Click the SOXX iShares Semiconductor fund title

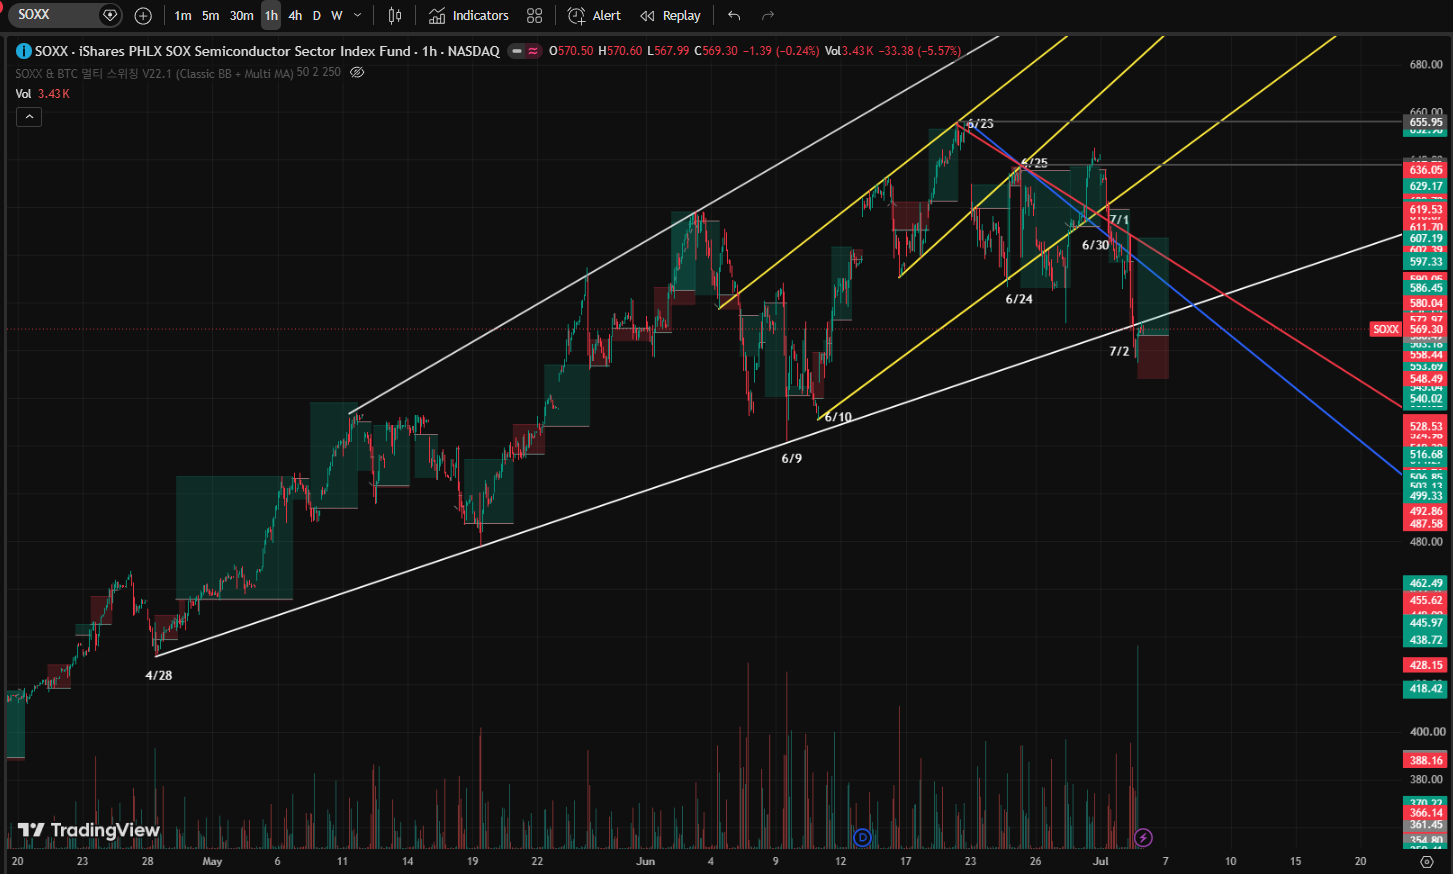pos(267,51)
